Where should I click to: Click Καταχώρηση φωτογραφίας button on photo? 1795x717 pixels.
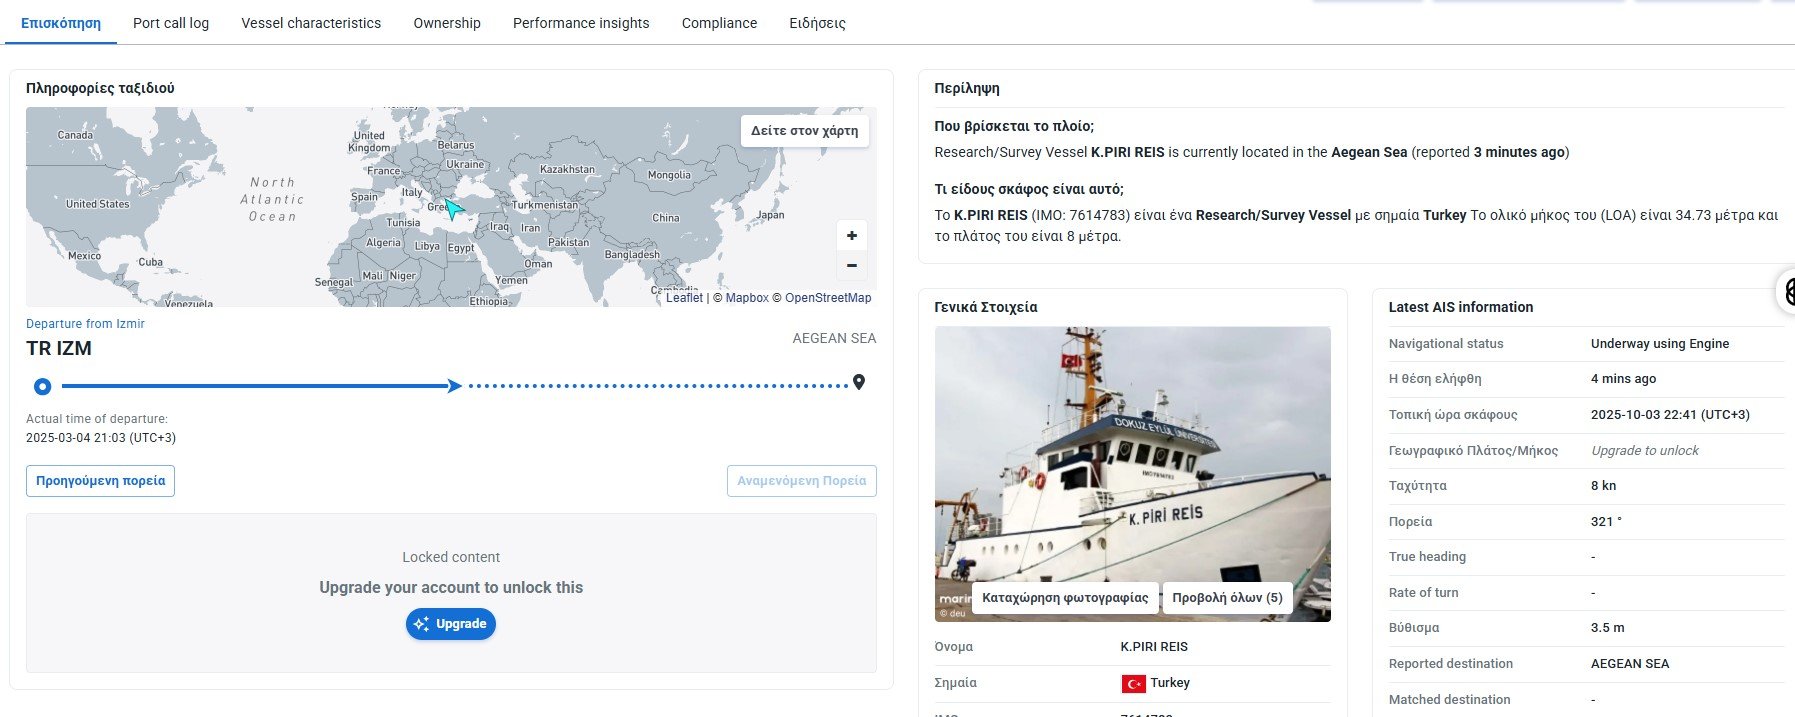[x=1065, y=598]
